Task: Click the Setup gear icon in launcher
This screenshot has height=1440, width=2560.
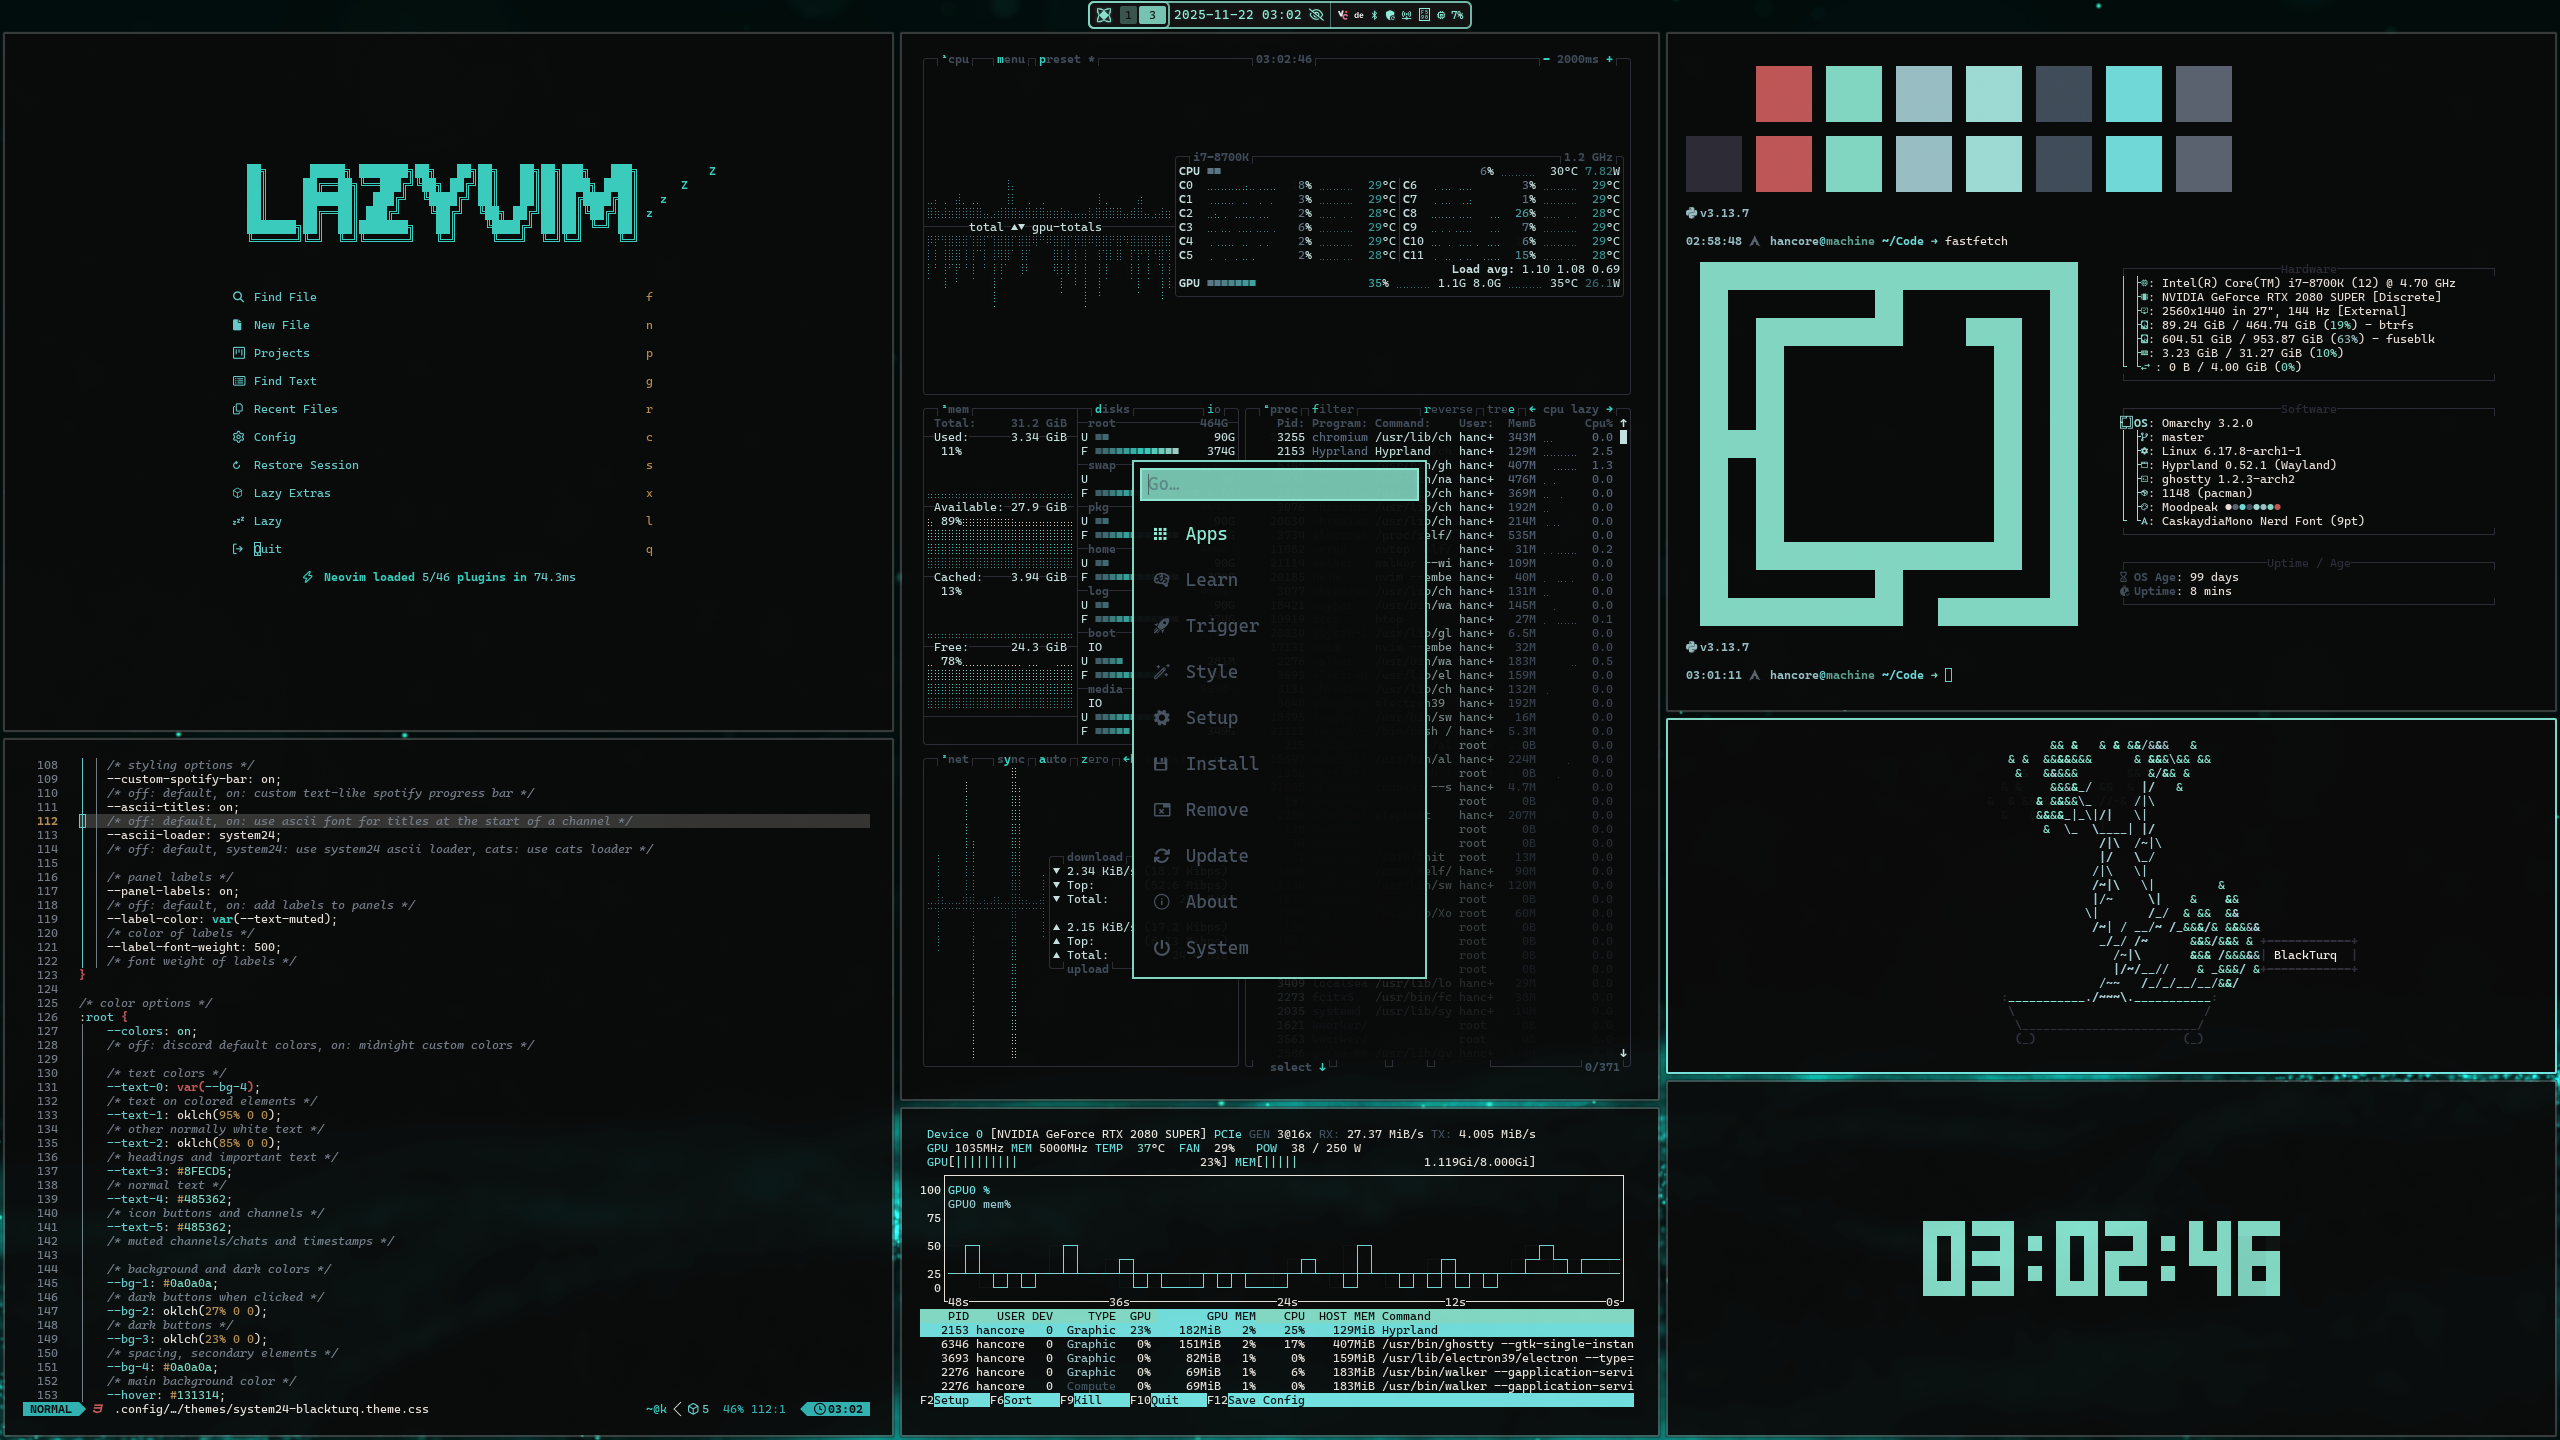Action: [x=1161, y=718]
